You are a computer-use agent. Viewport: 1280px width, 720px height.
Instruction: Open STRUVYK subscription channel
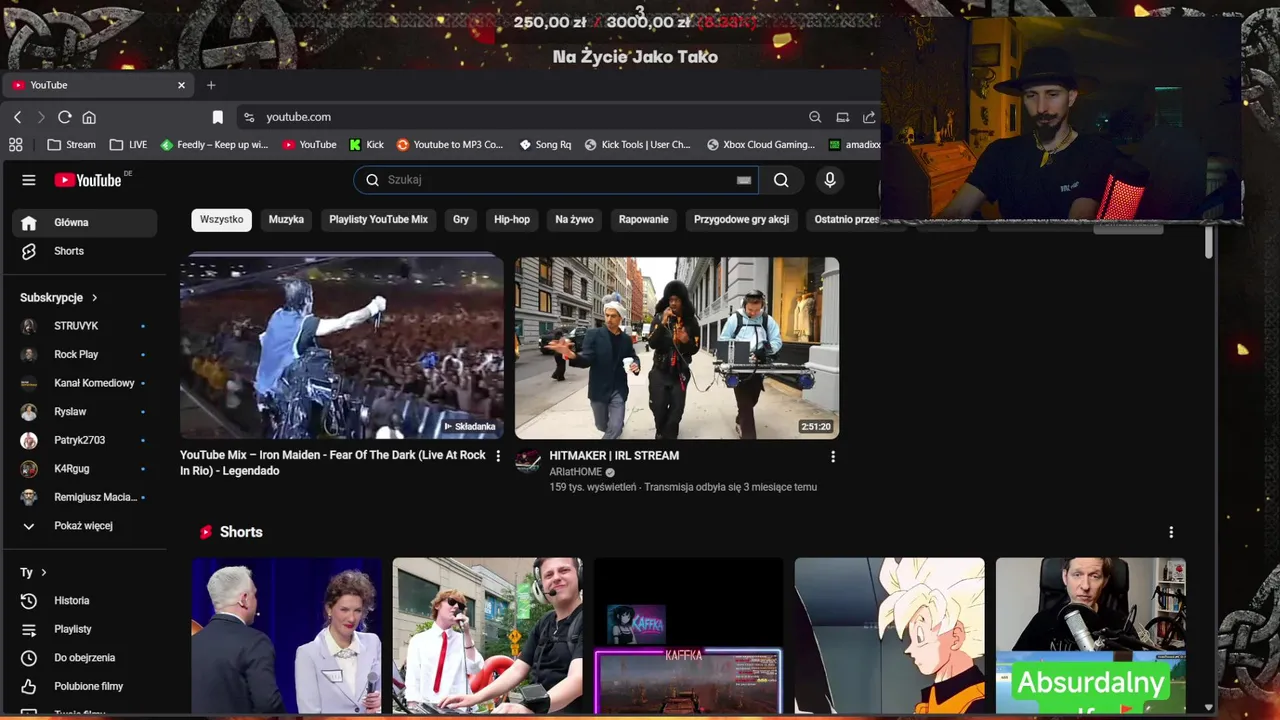pyautogui.click(x=85, y=326)
